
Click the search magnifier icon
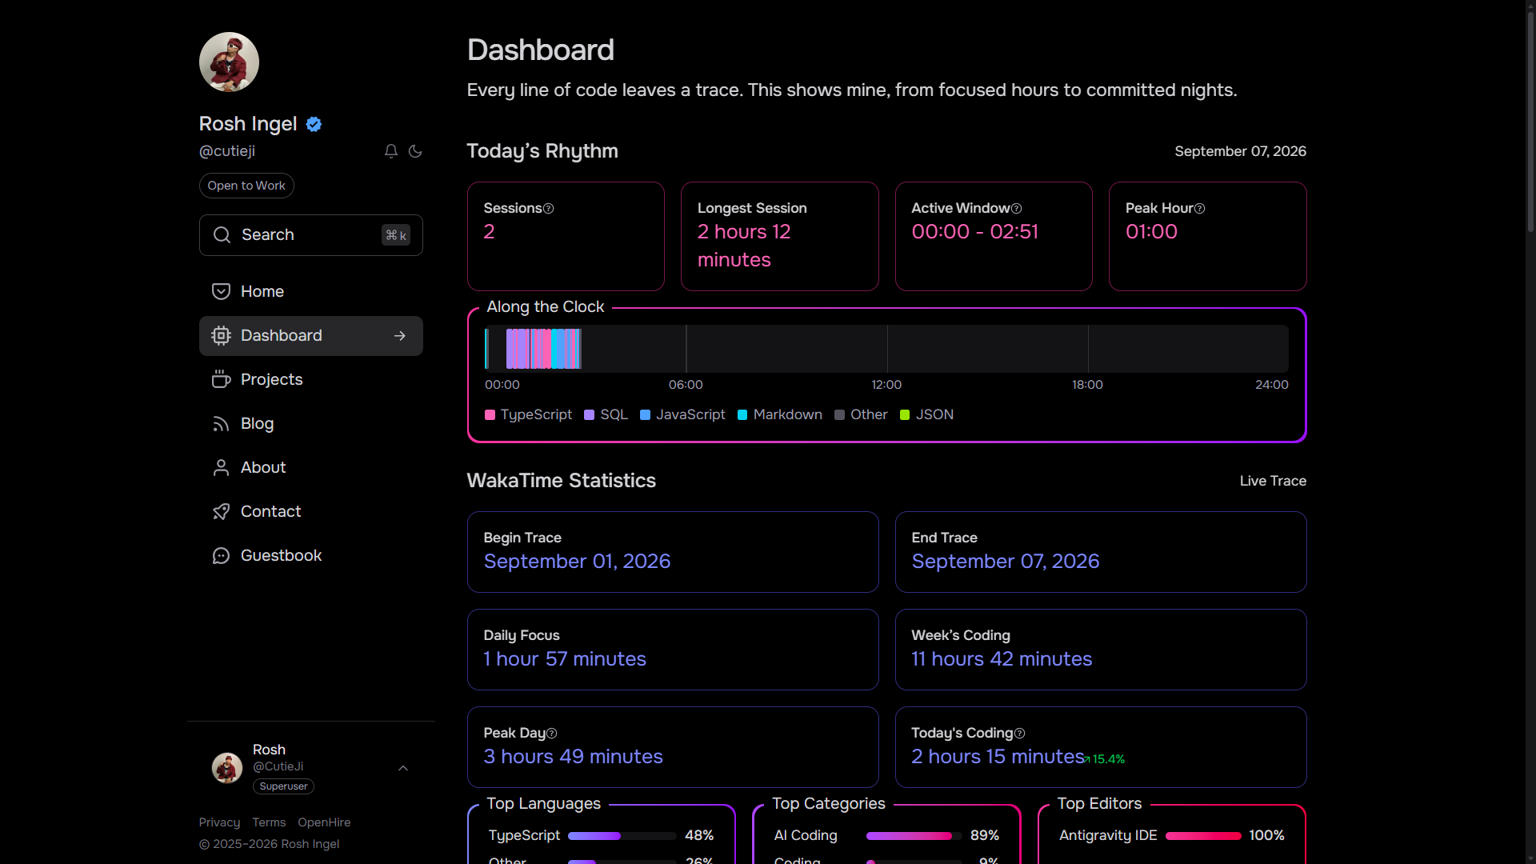222,235
